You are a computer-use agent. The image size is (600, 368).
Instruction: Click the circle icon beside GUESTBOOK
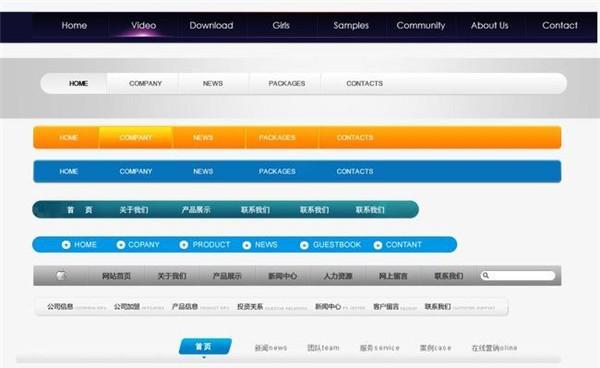(304, 245)
